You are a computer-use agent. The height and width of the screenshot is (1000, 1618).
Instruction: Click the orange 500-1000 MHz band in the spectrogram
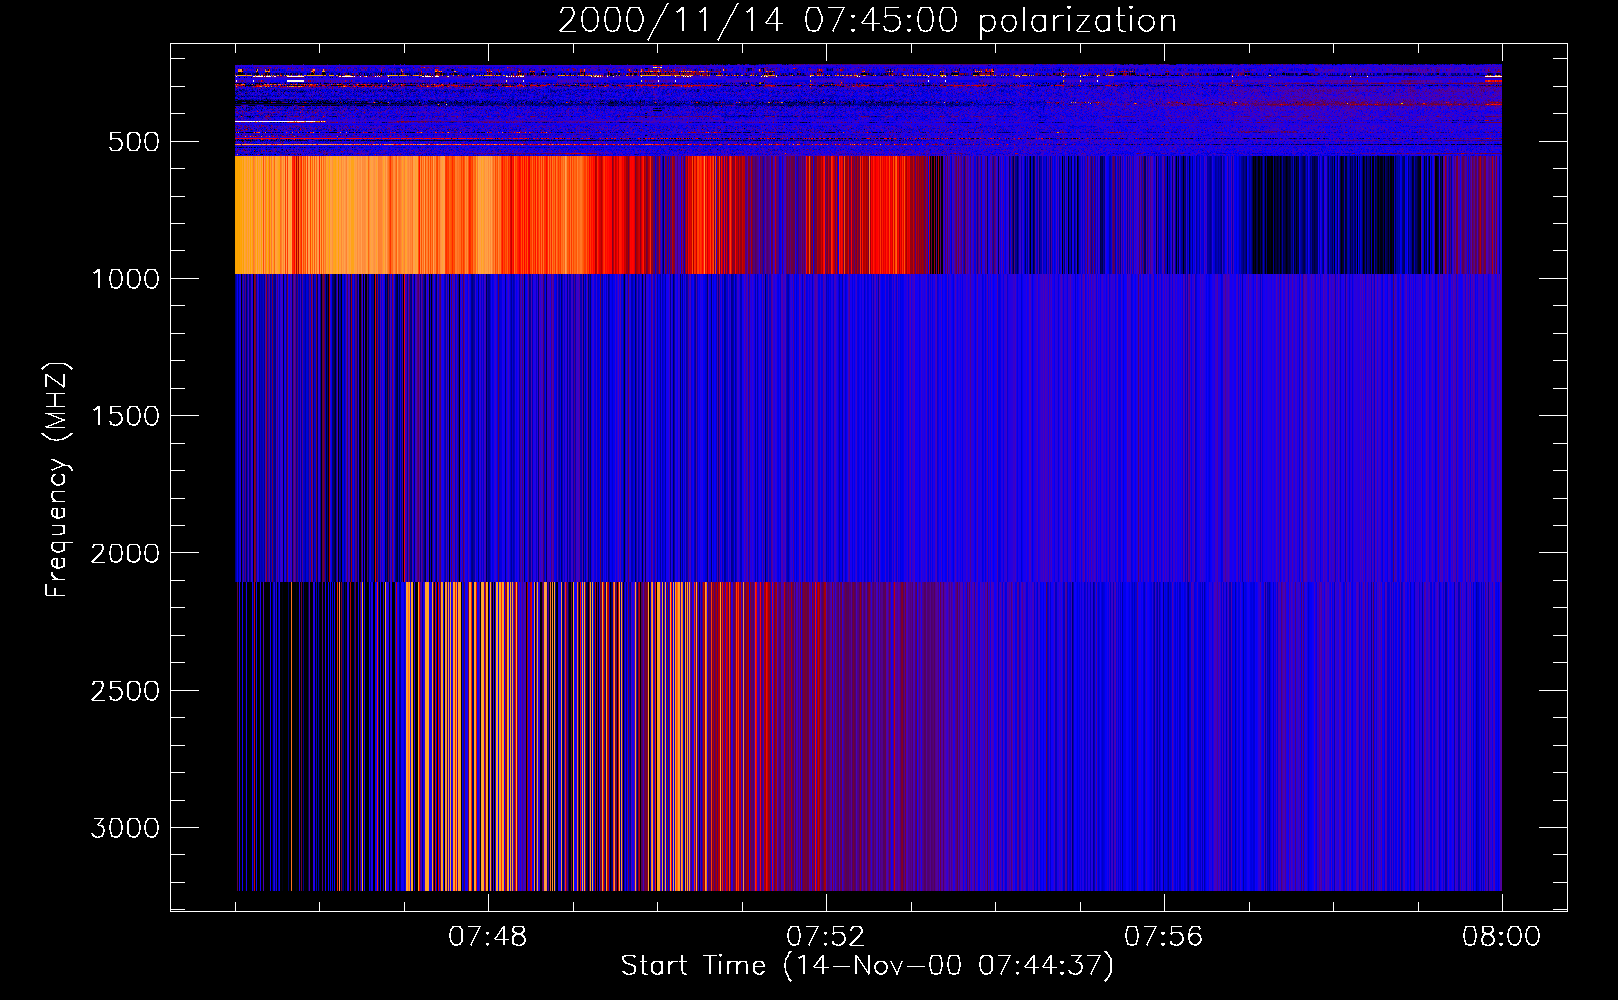[x=868, y=215]
